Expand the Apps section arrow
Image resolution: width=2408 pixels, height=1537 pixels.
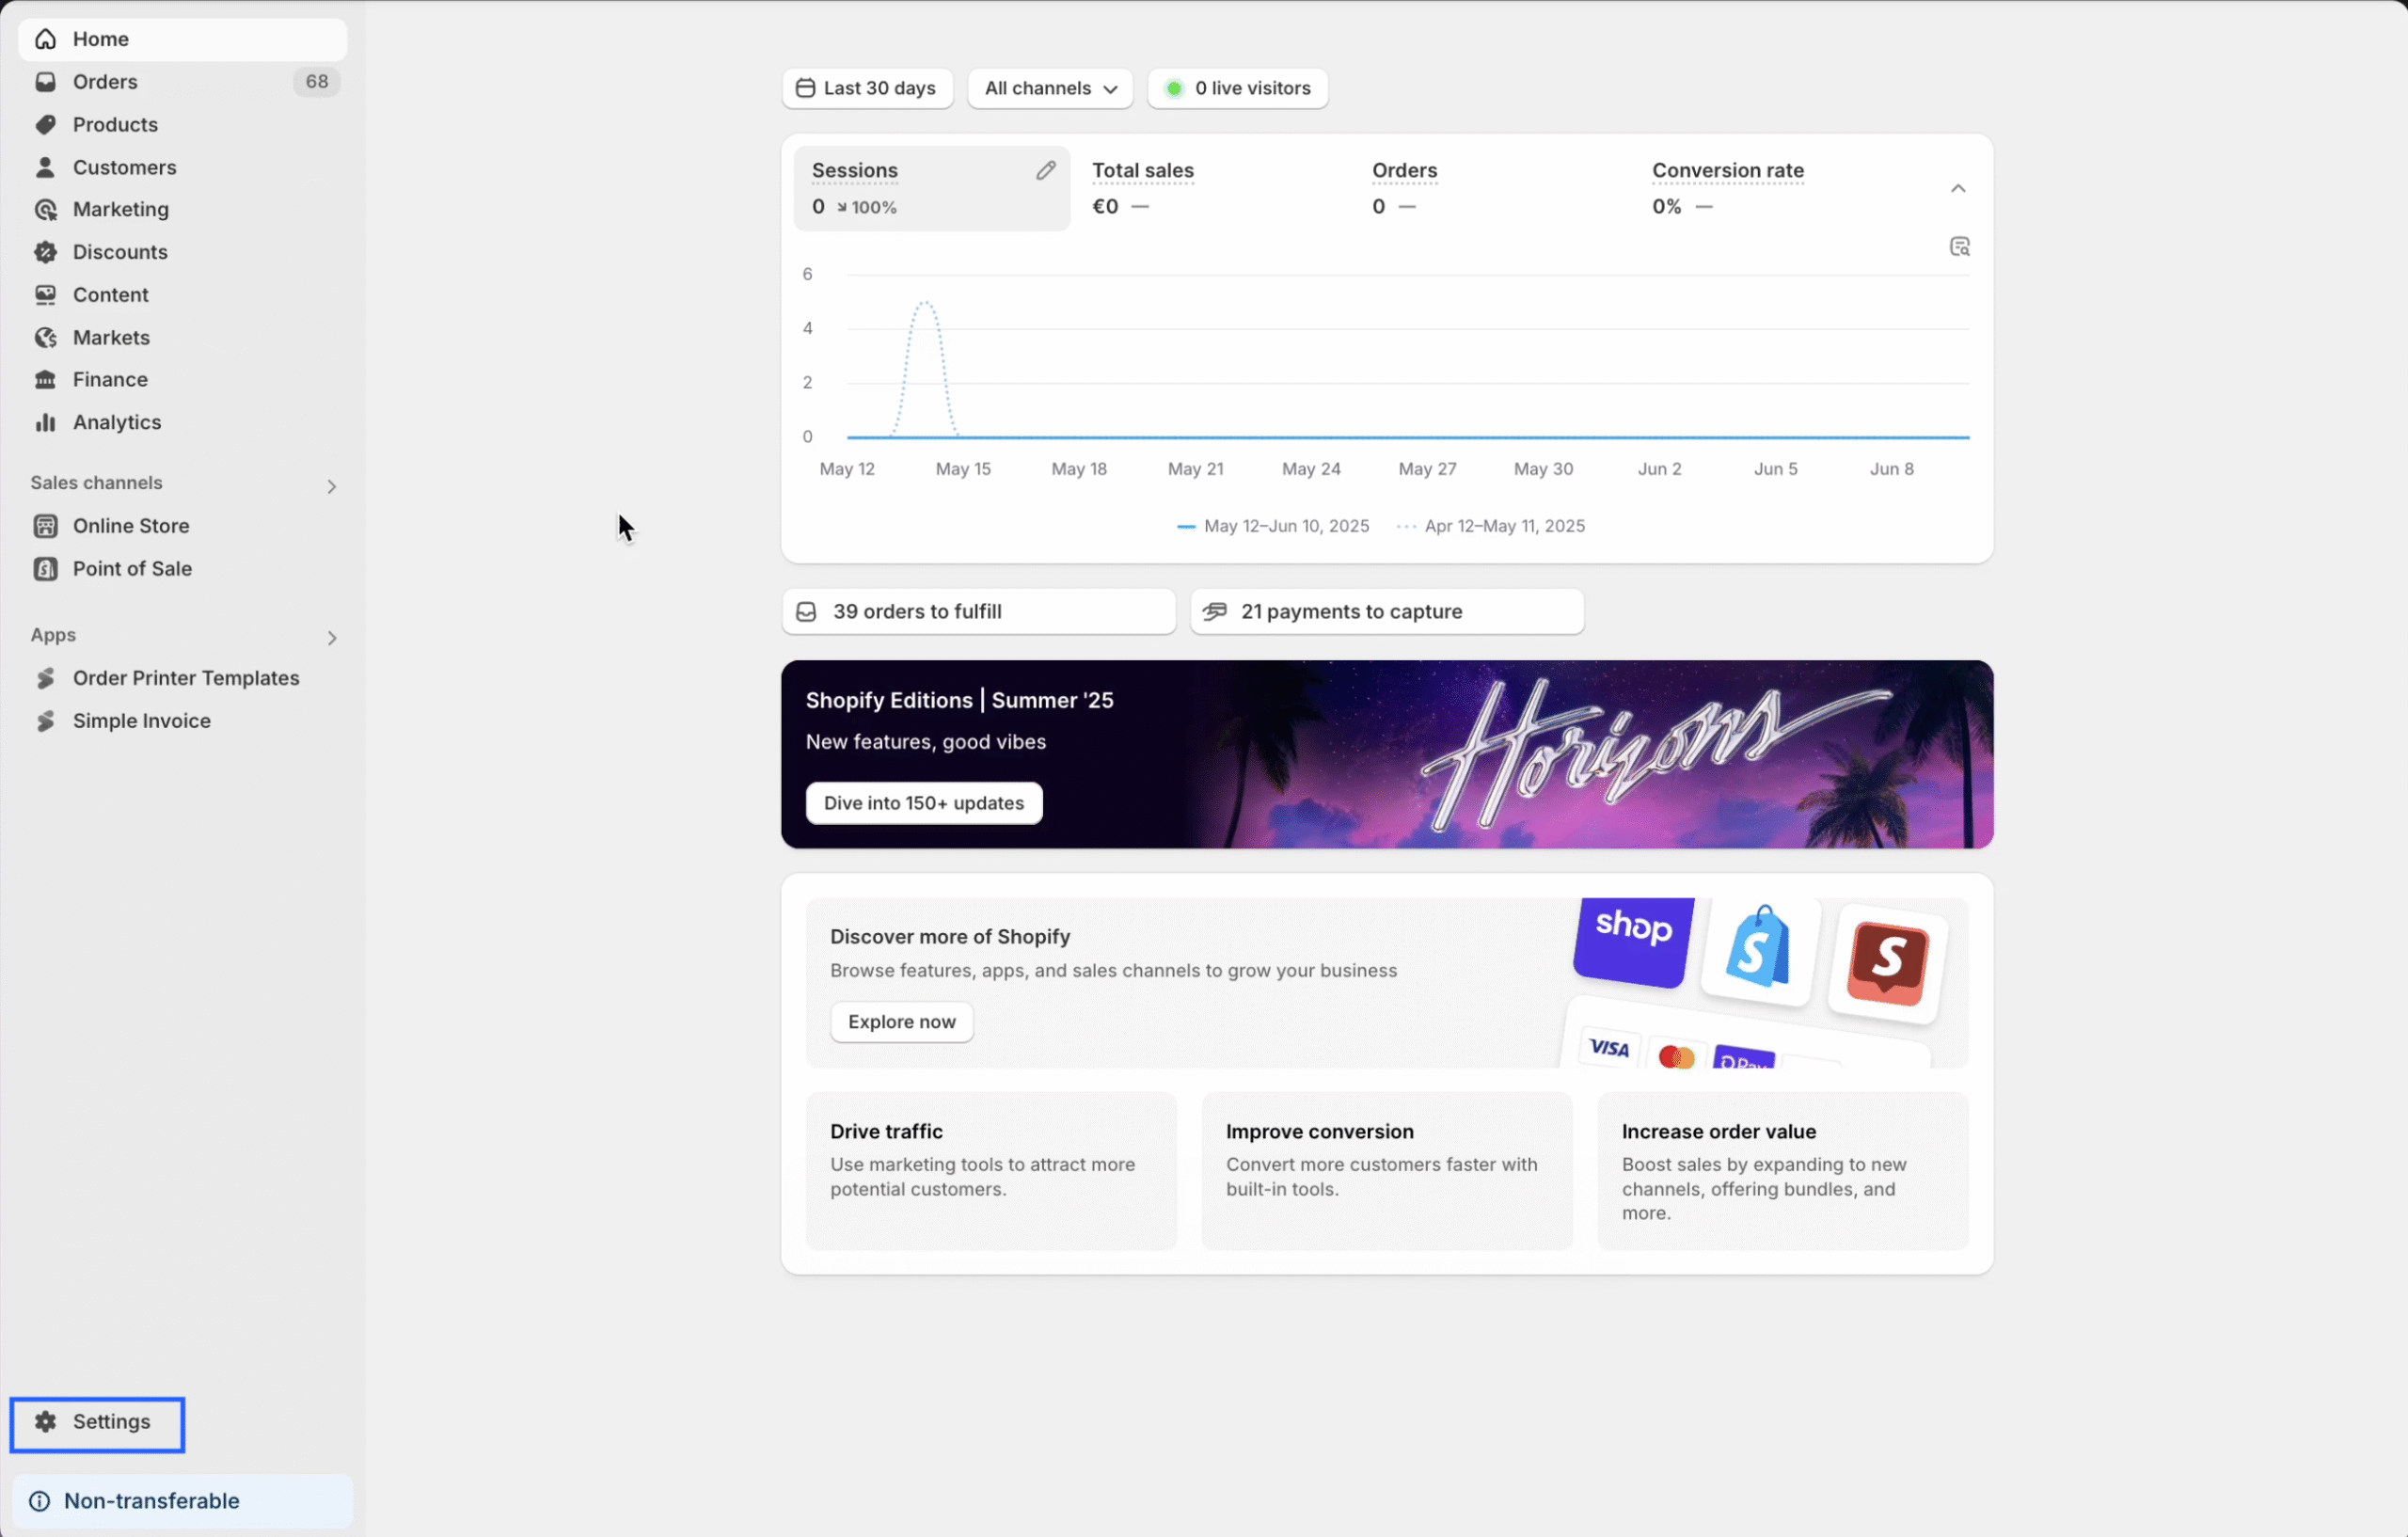pos(332,638)
